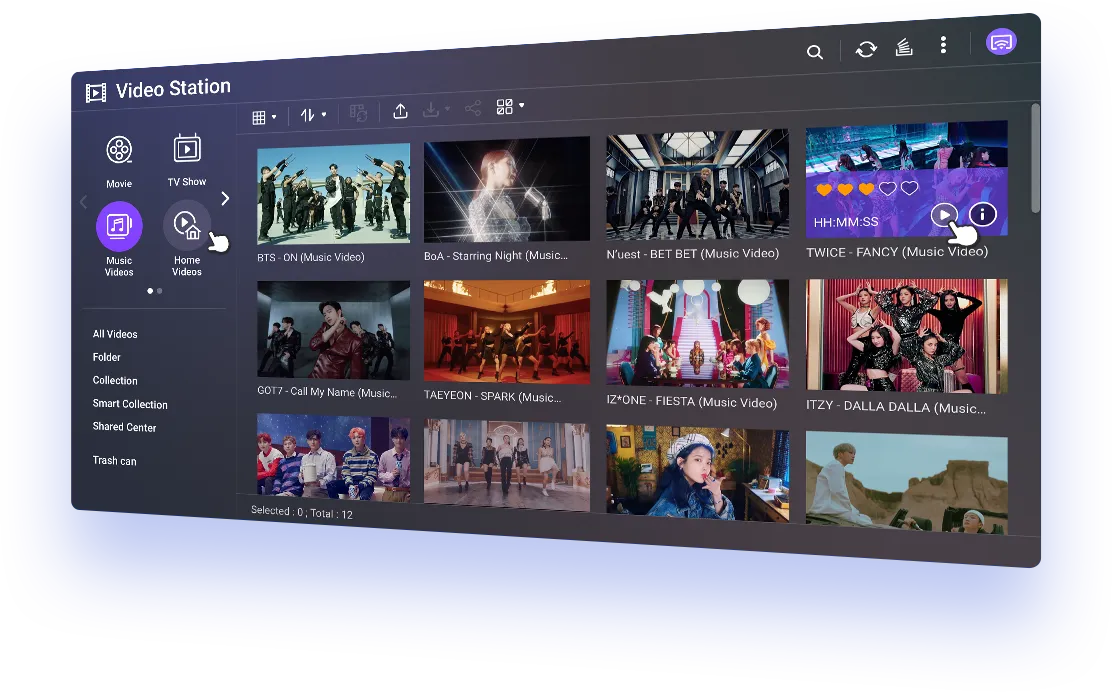Select thumbnail of woman in beret

697,474
